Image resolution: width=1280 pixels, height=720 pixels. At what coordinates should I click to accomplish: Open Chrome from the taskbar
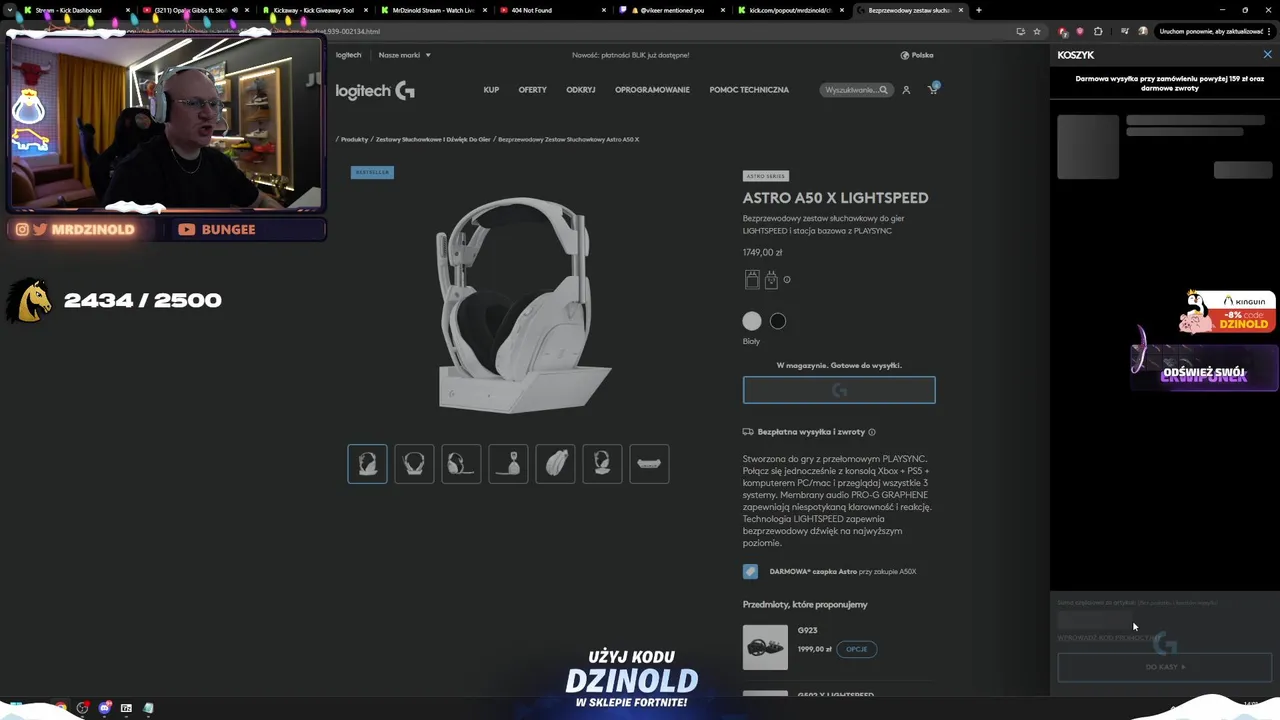tap(61, 708)
